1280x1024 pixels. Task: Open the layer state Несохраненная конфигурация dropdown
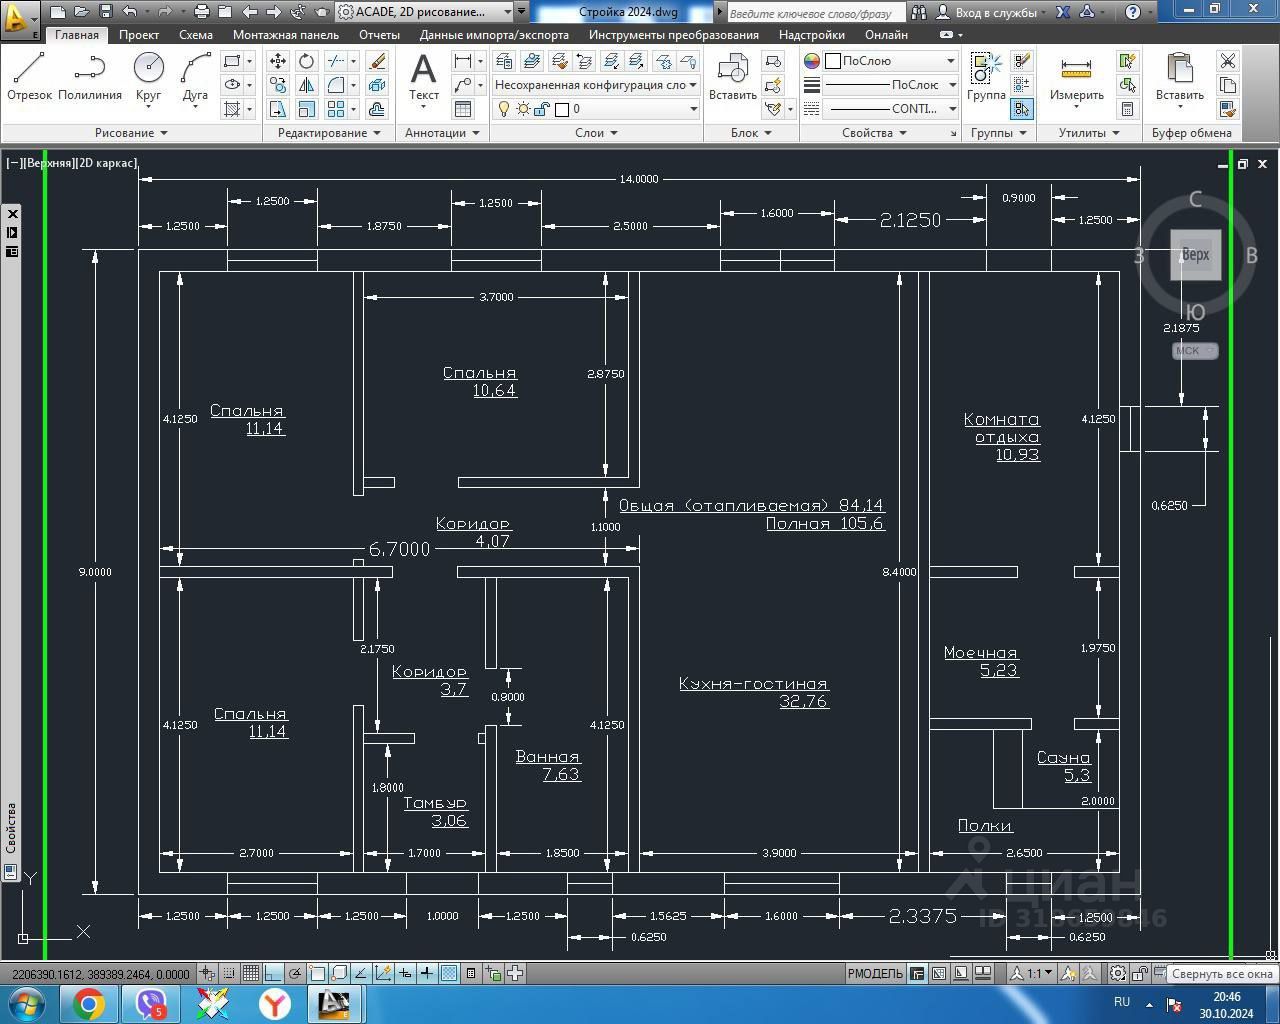click(x=596, y=85)
